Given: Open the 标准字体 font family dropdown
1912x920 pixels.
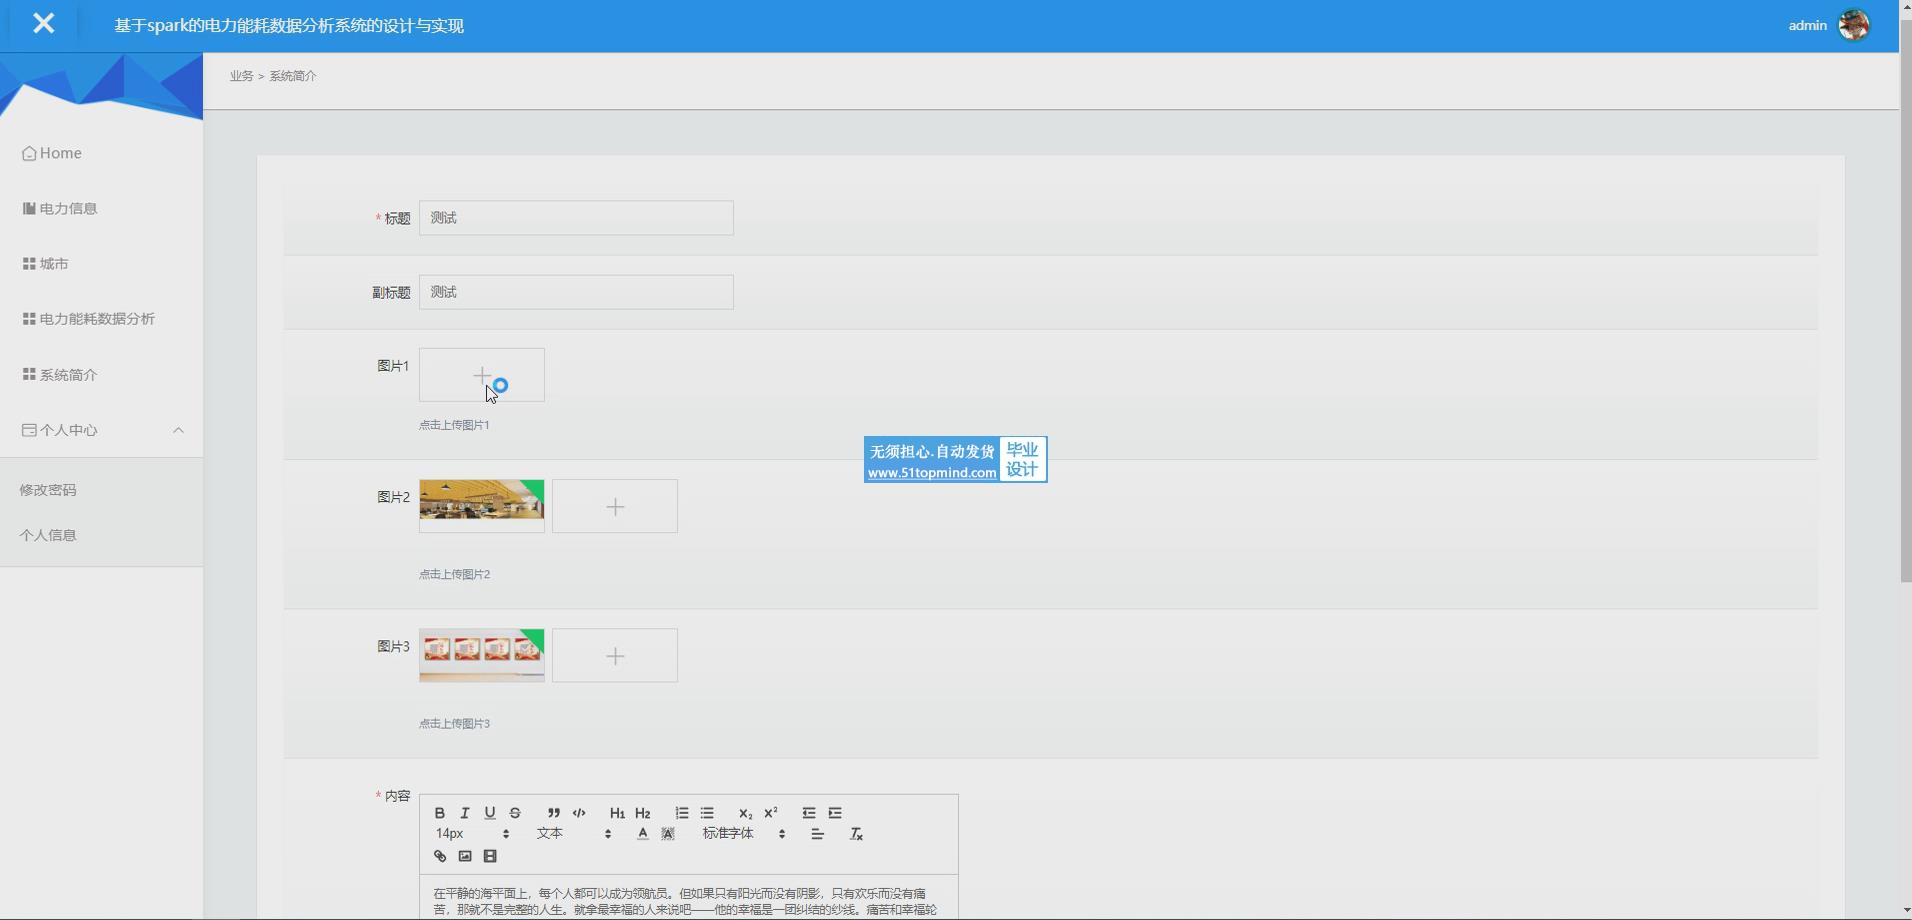Looking at the screenshot, I should click(743, 834).
